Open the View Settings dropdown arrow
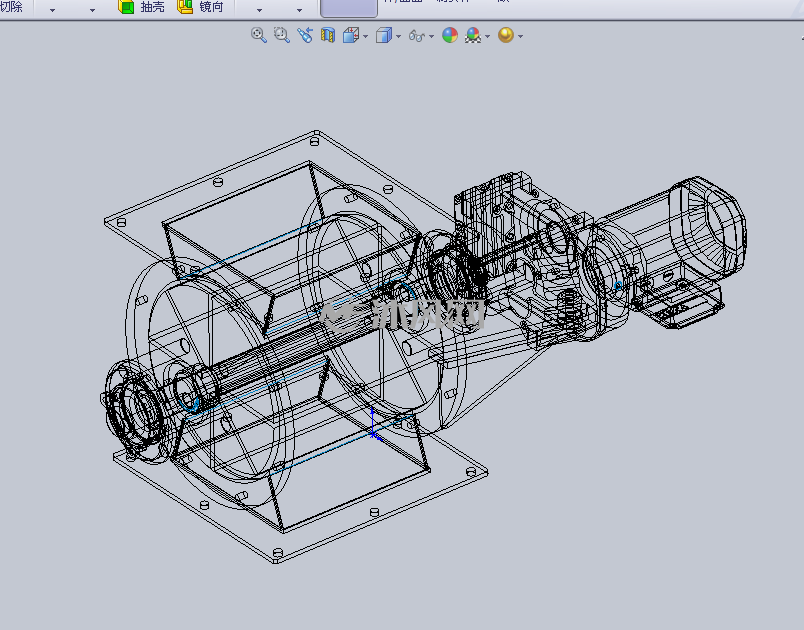The image size is (804, 630). pos(520,36)
